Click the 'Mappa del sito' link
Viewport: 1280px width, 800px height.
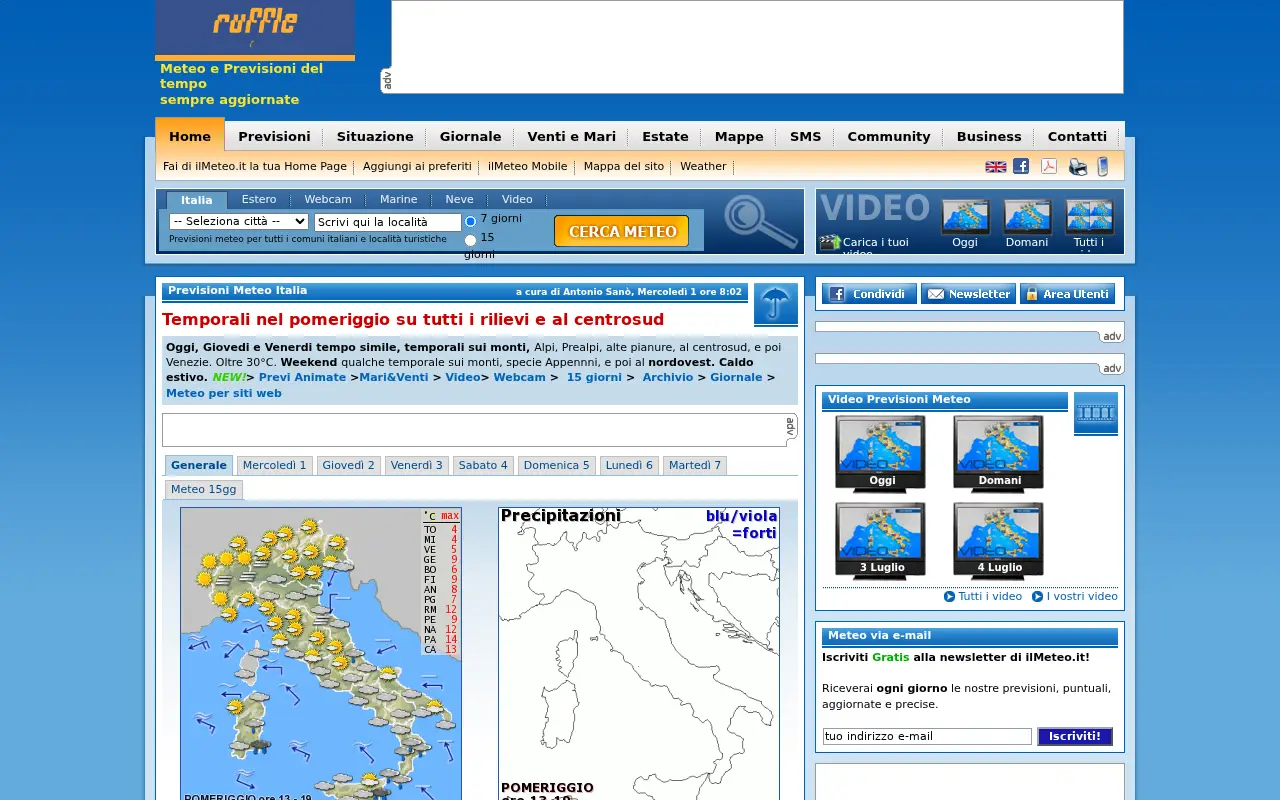click(x=624, y=167)
